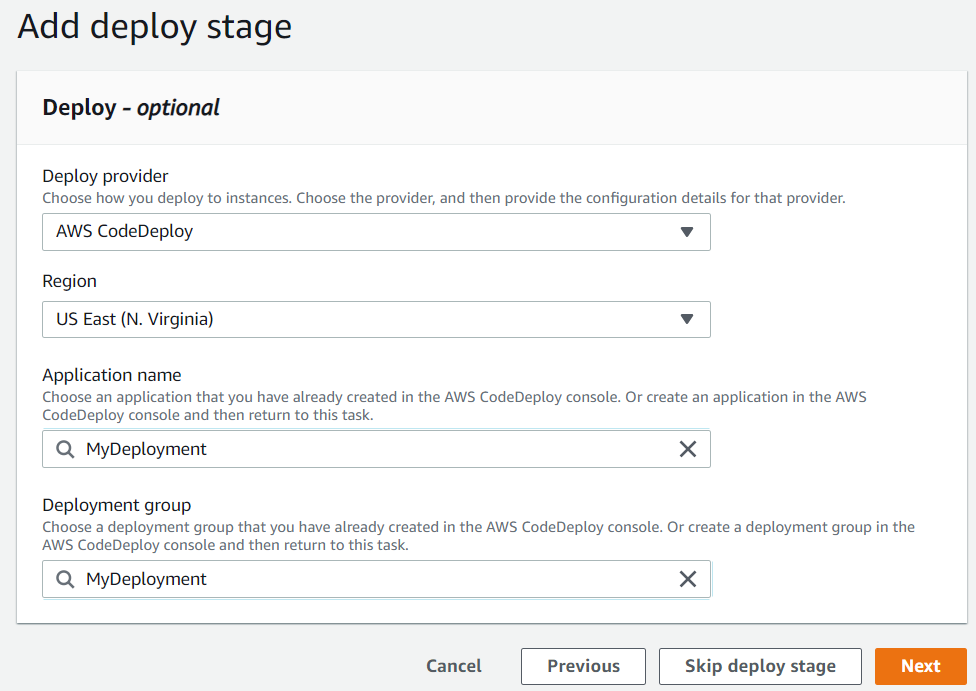Viewport: 976px width, 691px height.
Task: Clear the Application name field with X
Action: pos(687,449)
